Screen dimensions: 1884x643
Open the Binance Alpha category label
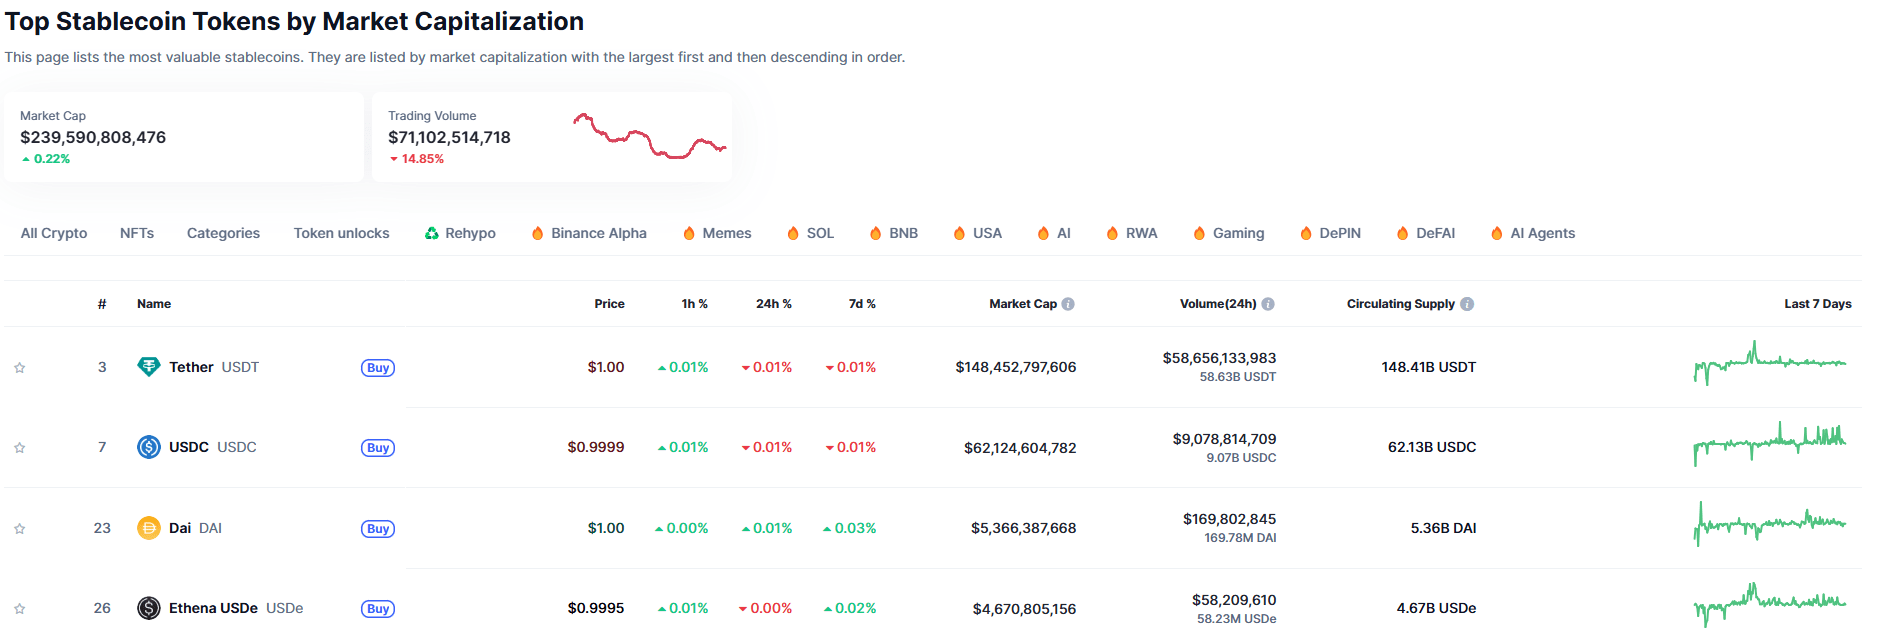point(599,233)
